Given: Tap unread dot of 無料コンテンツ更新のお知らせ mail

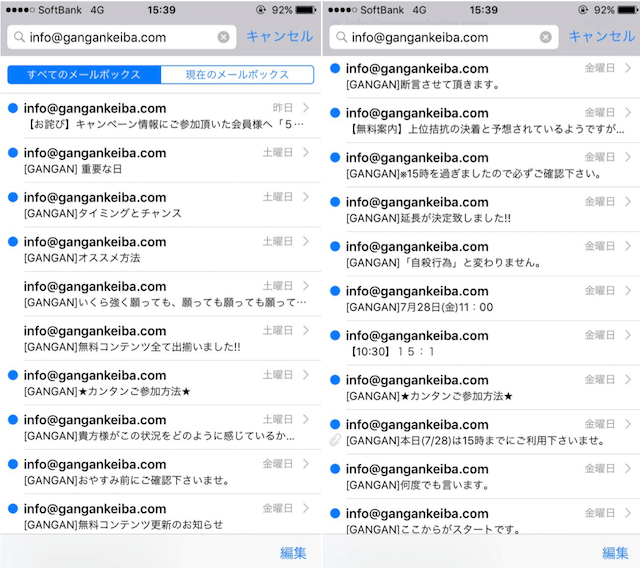Looking at the screenshot, I should pyautogui.click(x=13, y=508).
